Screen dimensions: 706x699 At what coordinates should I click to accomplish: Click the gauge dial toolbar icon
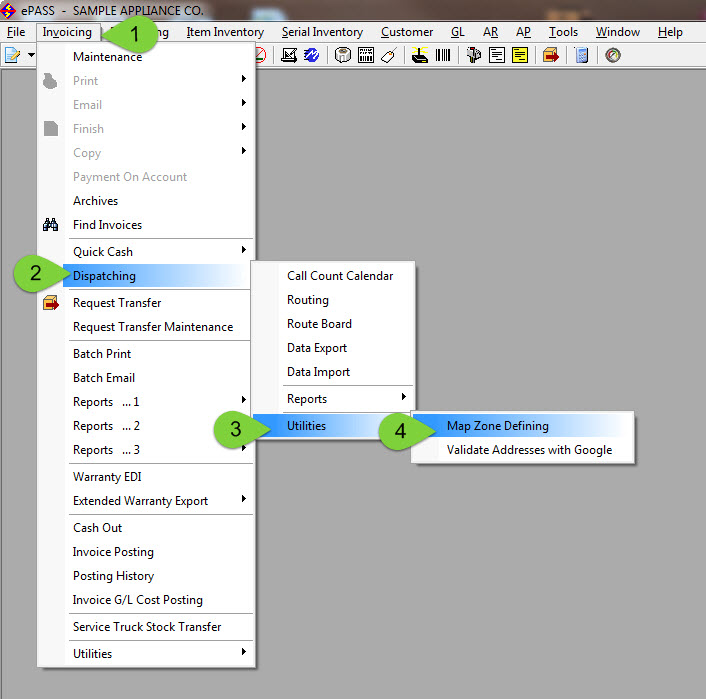pos(613,55)
